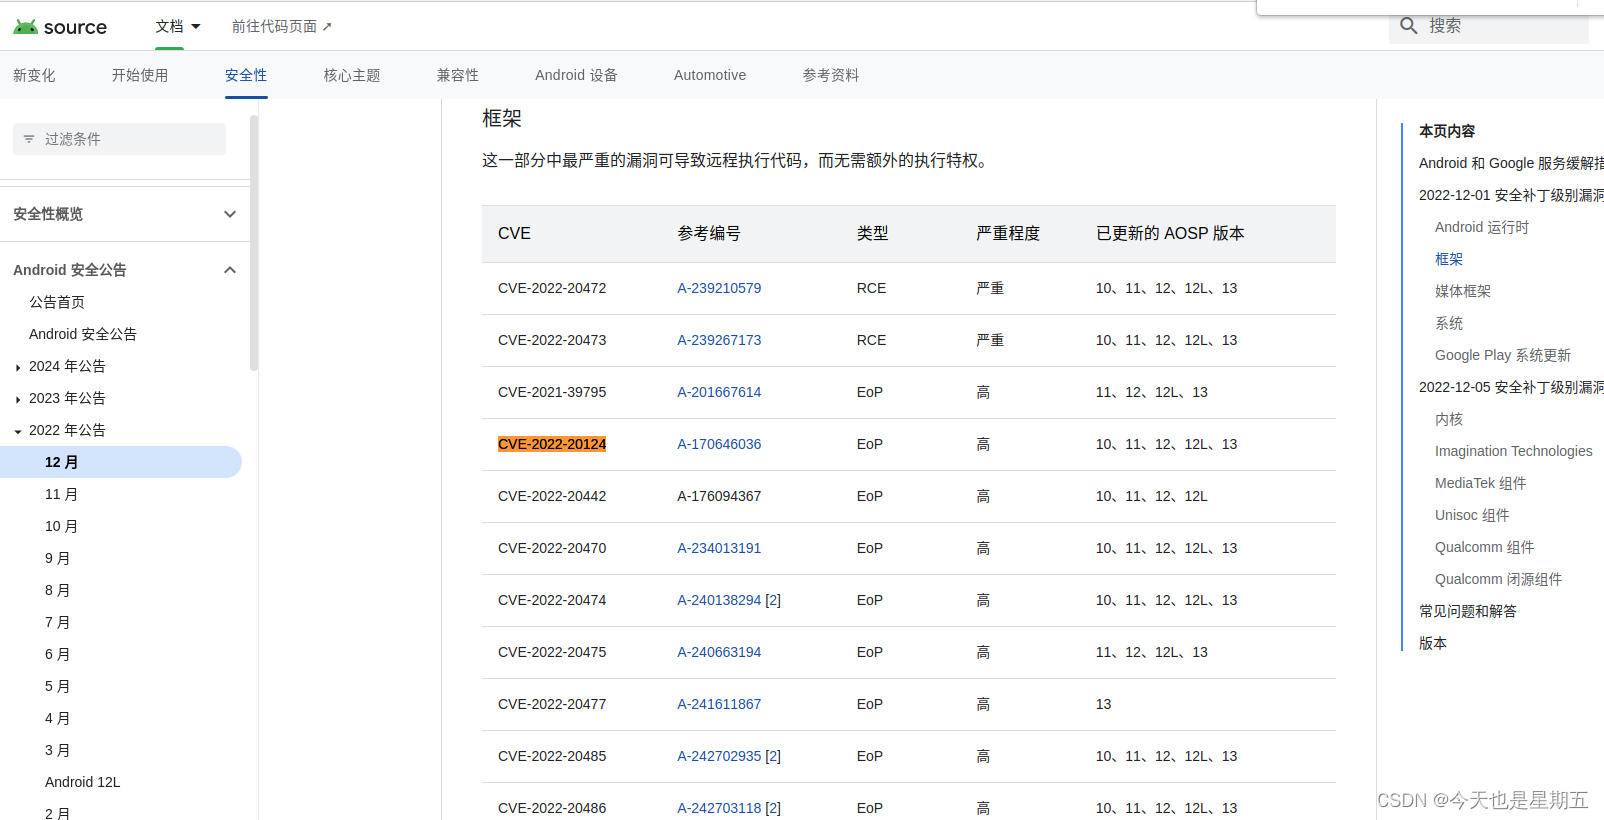
Task: Click the search magnifier icon
Action: tap(1408, 26)
